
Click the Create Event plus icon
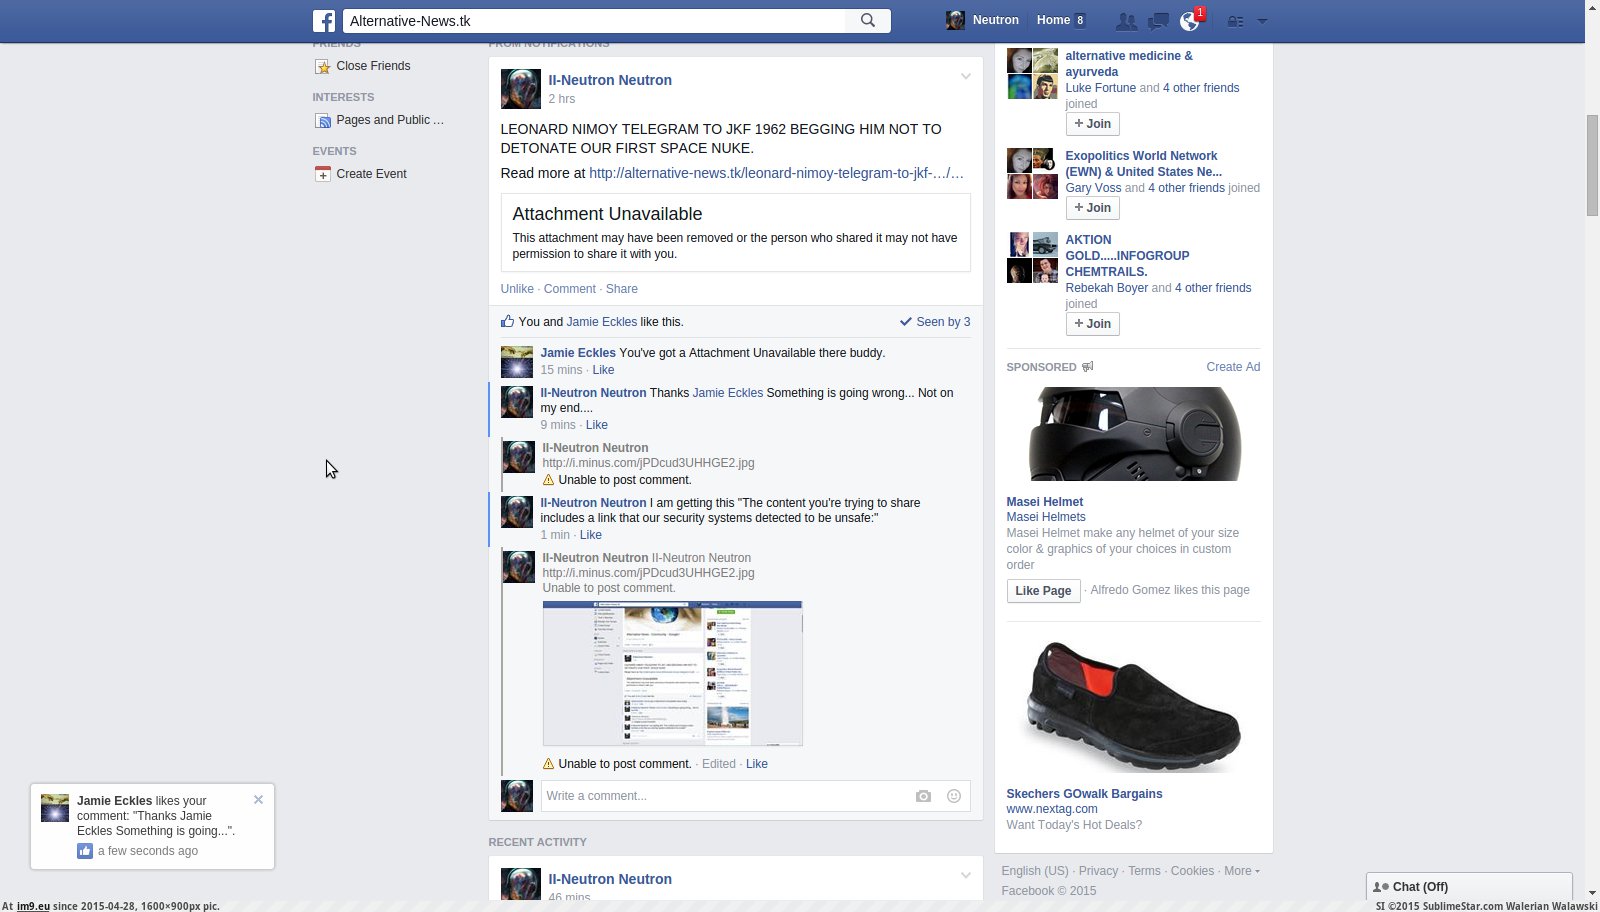pos(322,173)
